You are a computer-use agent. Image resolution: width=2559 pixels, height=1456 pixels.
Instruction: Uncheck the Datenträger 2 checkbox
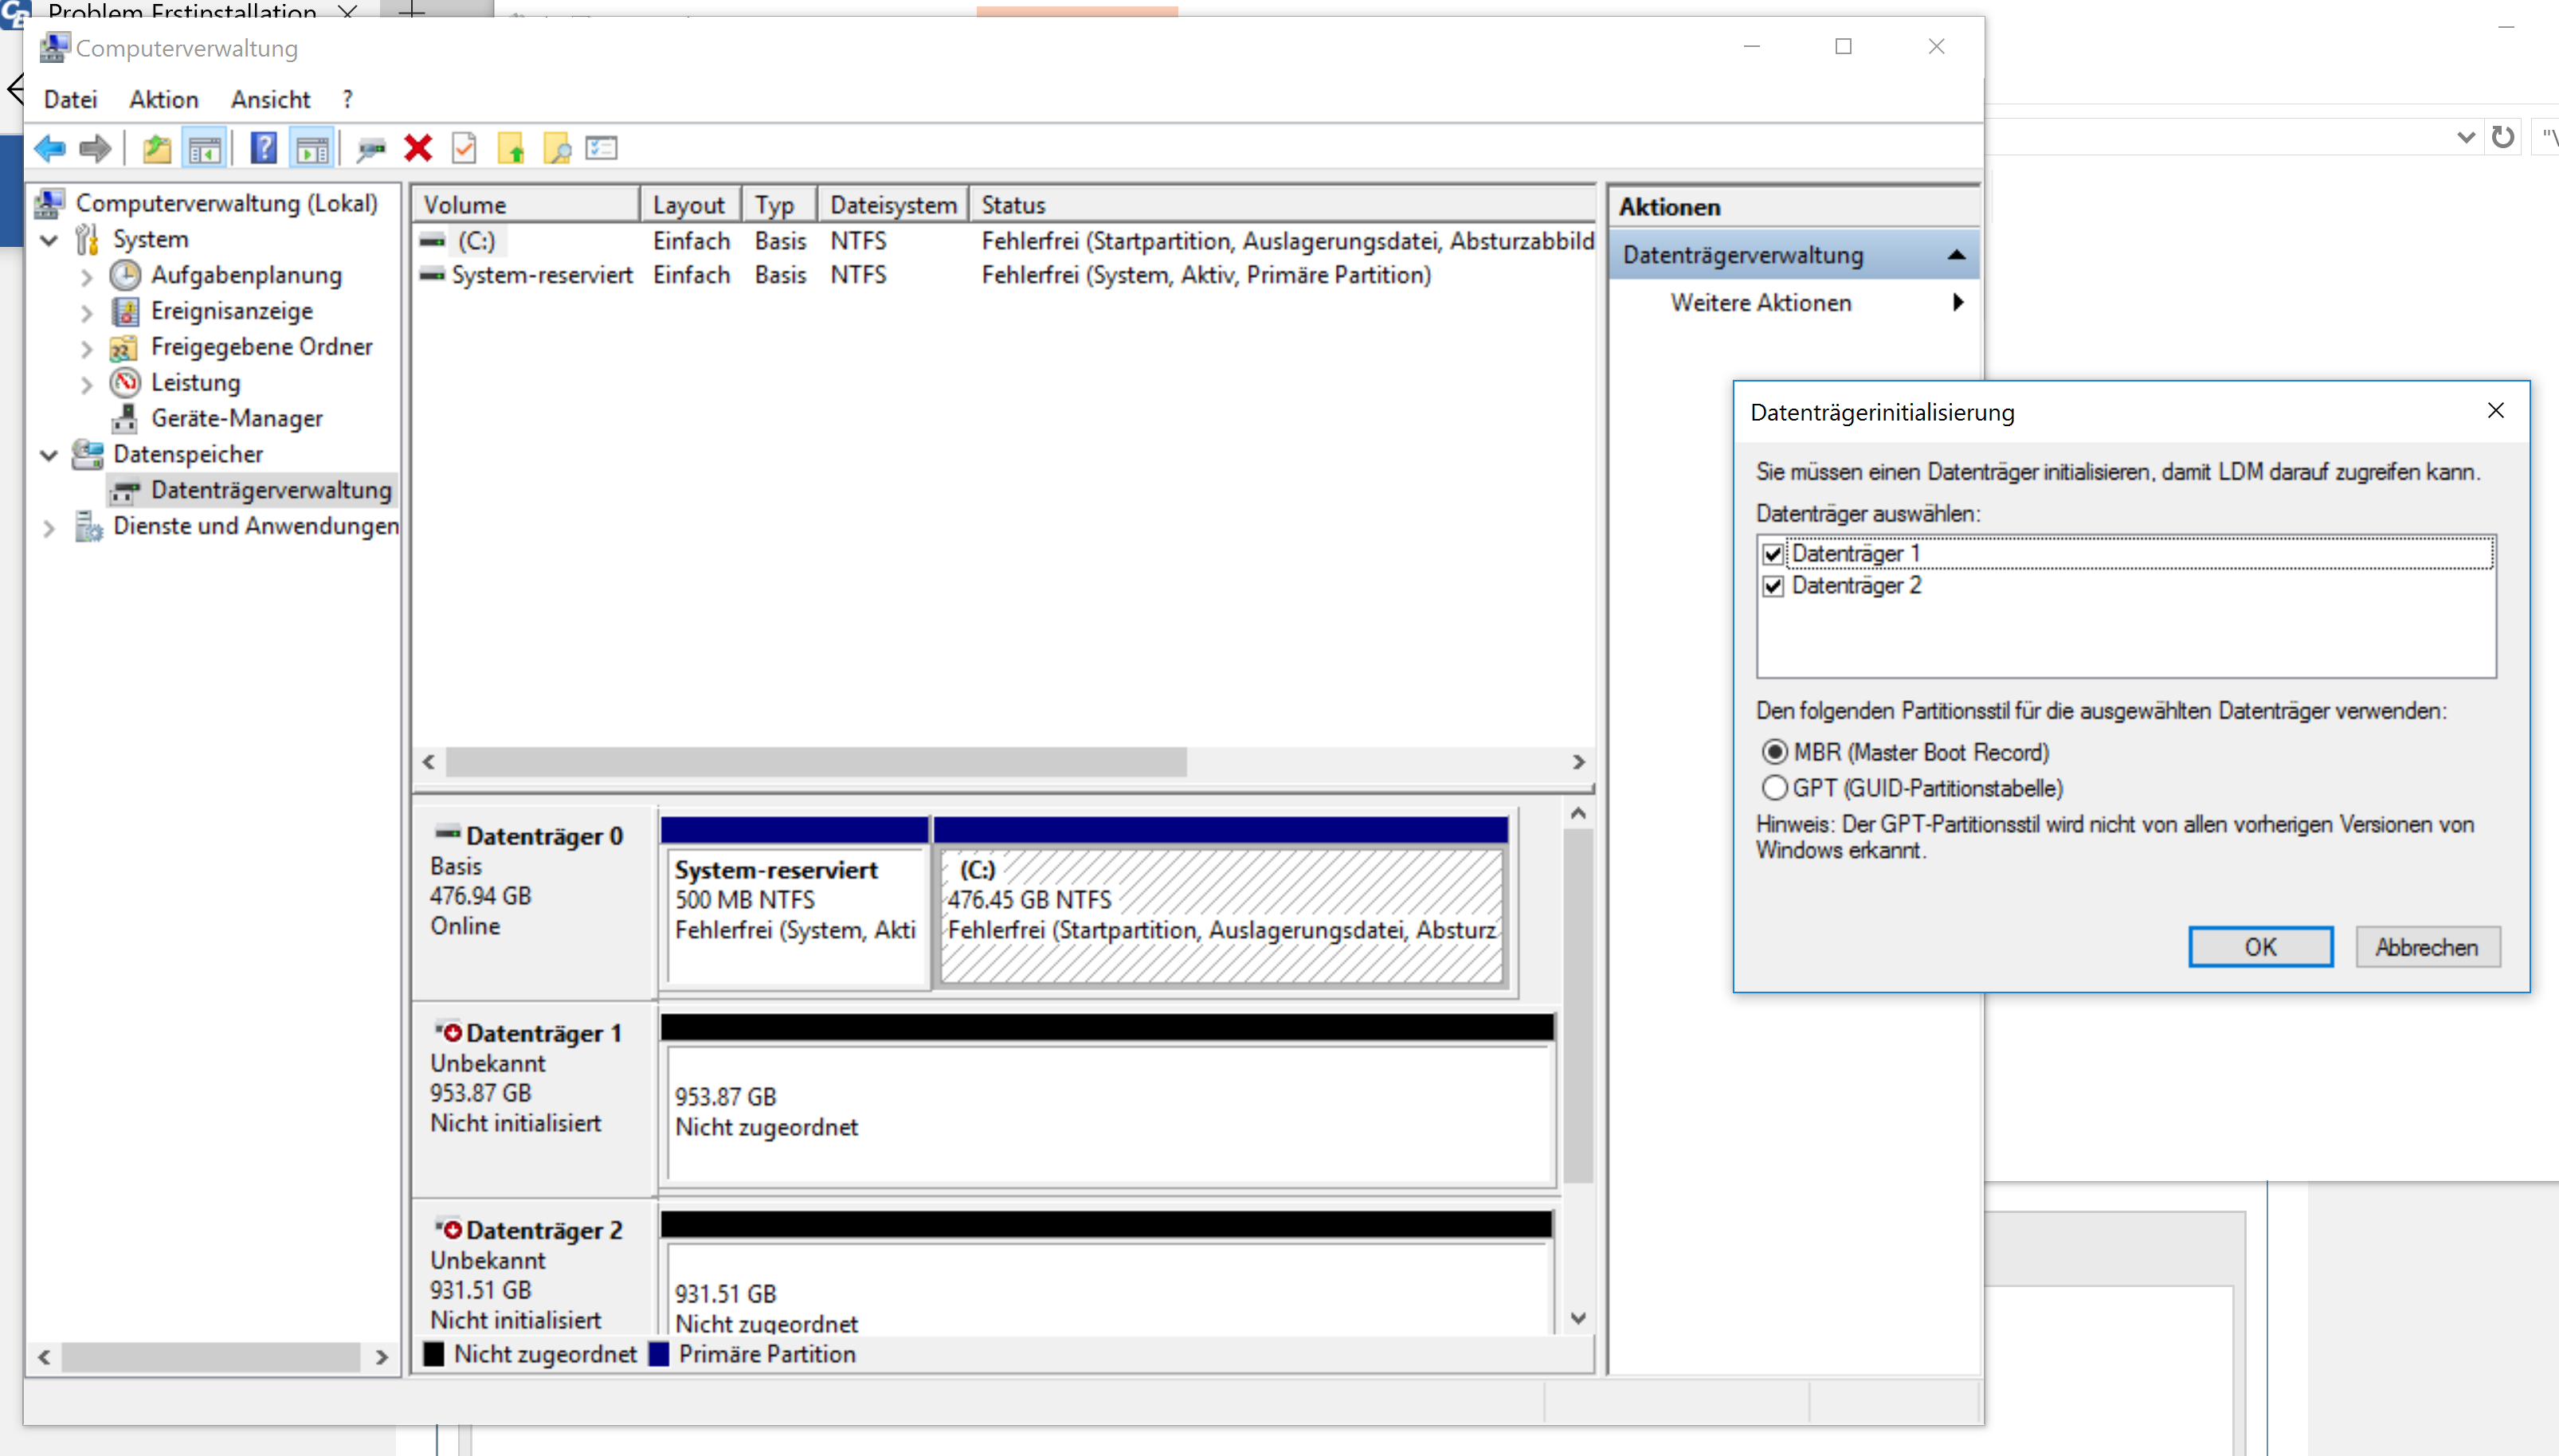pyautogui.click(x=1773, y=586)
